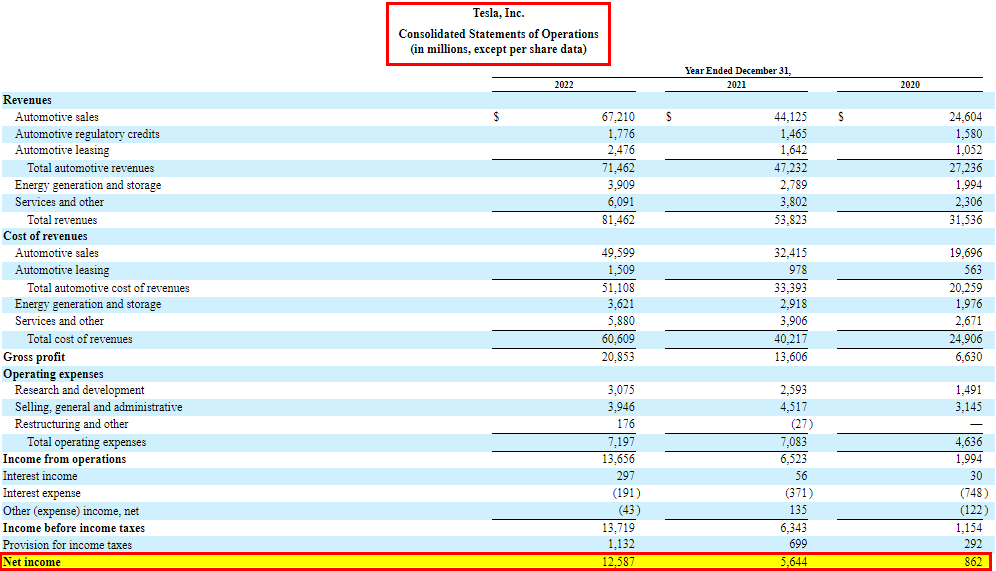Screen dimensions: 996x571
Task: Click 'Total automotive cost of revenues' label
Action: click(x=108, y=288)
